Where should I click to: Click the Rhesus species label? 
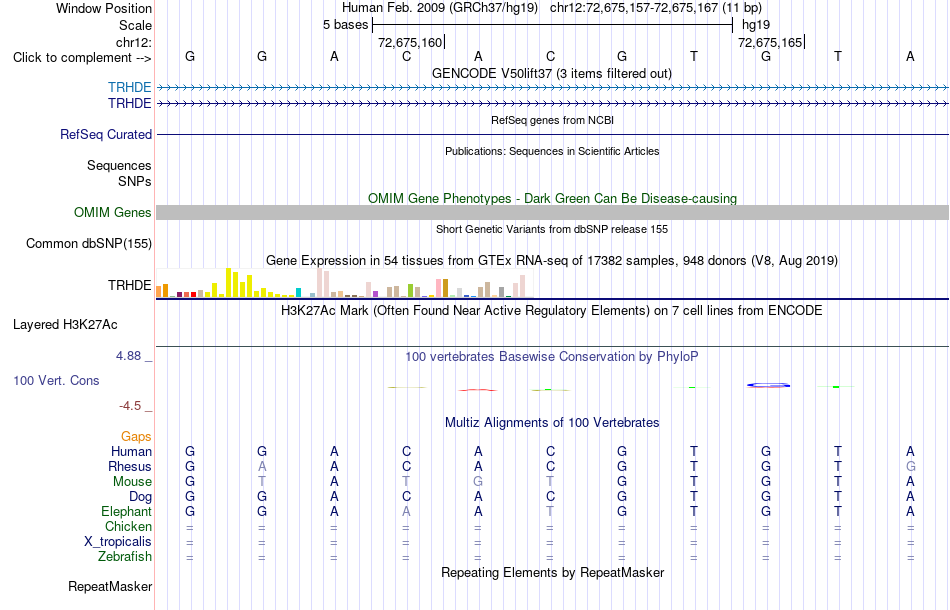pos(130,466)
